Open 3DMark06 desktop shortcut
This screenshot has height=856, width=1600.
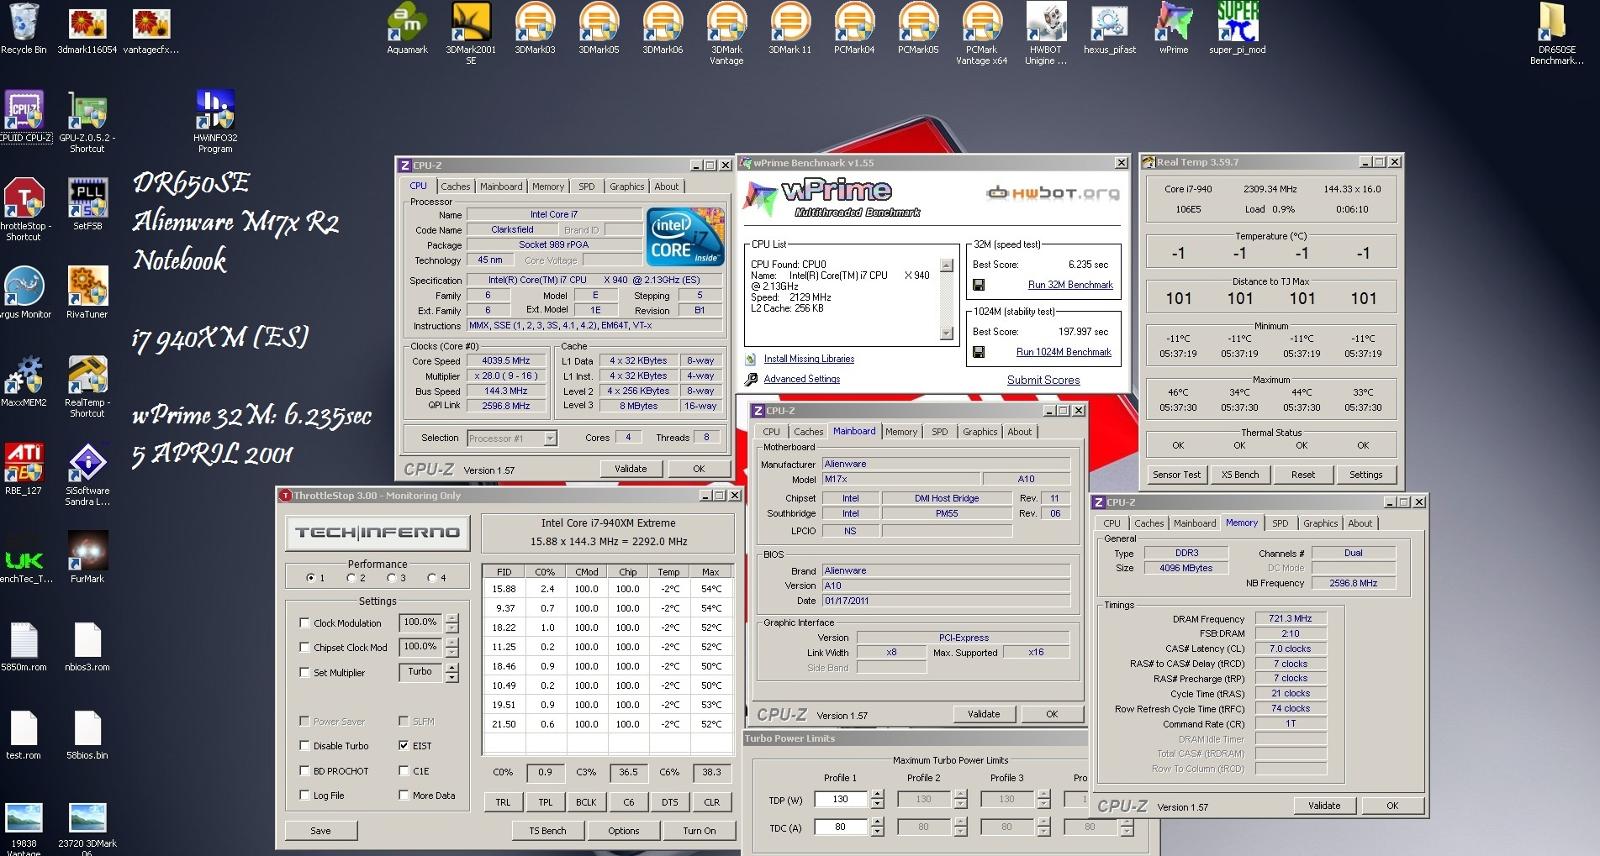(663, 28)
